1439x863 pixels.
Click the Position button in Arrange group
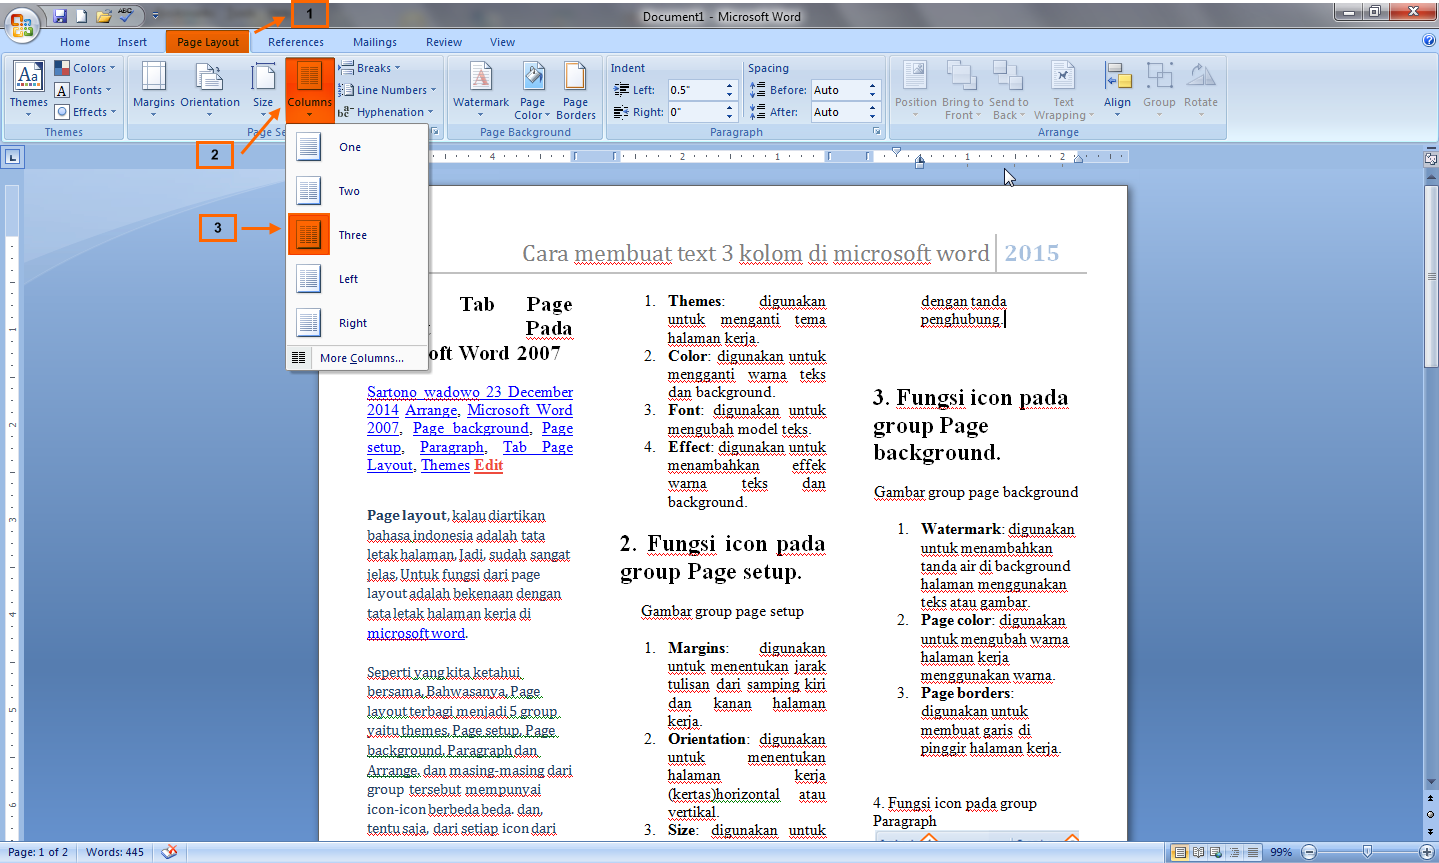point(916,89)
